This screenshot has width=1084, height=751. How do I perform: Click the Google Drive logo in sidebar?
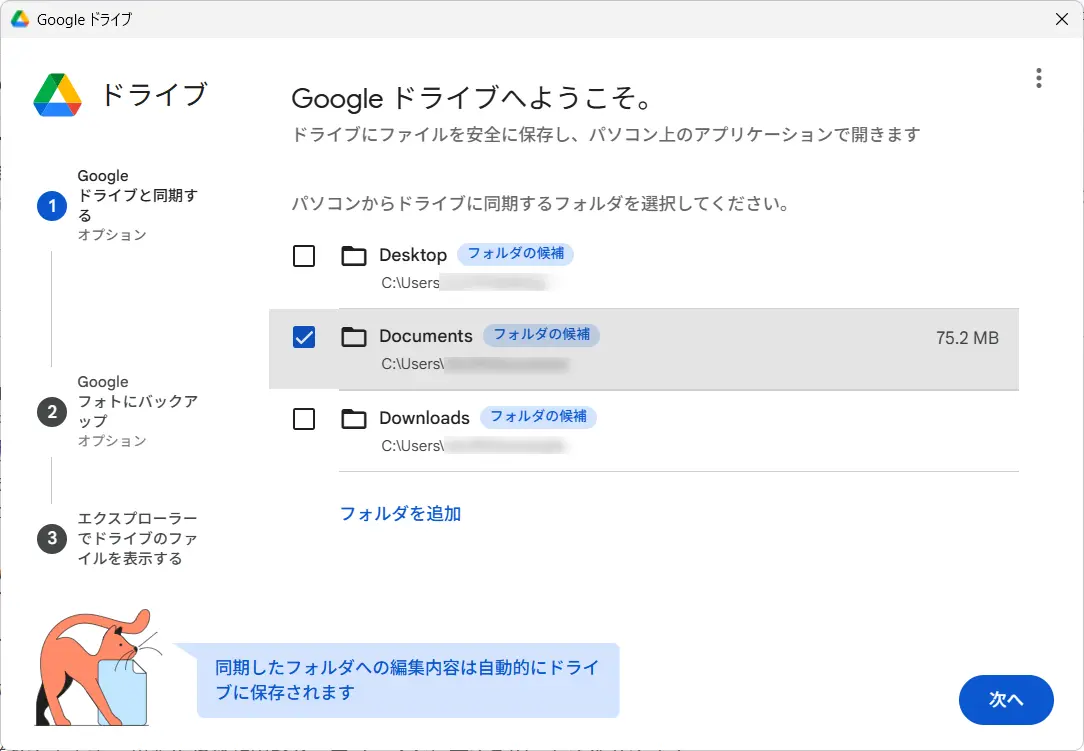(x=57, y=95)
